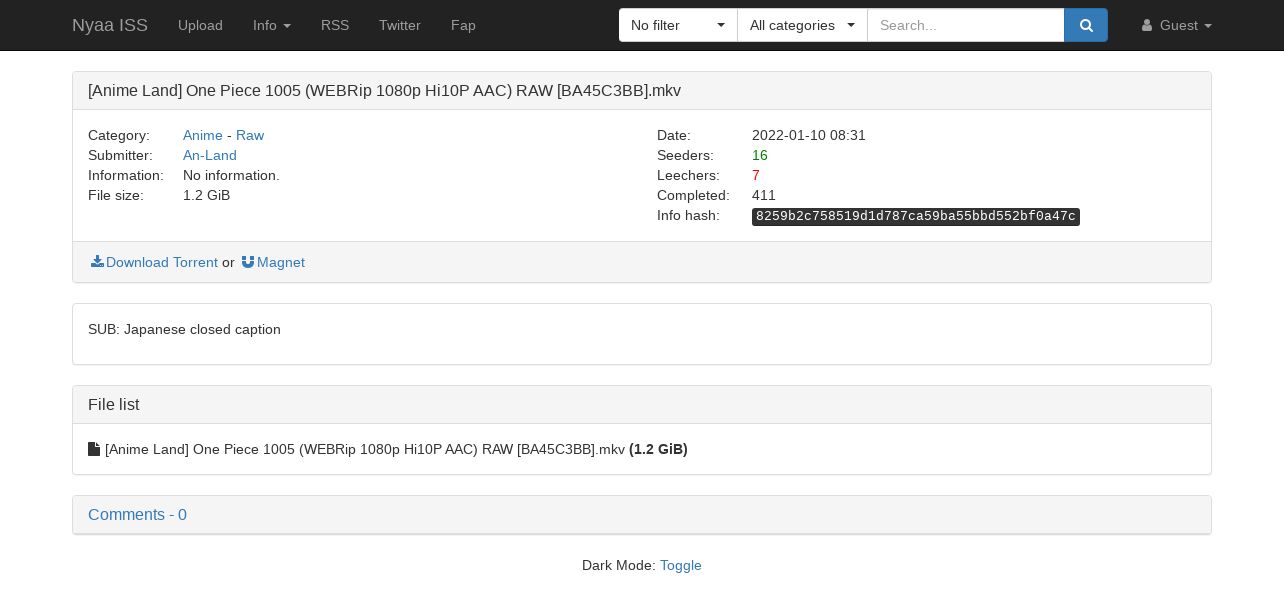The height and width of the screenshot is (605, 1284).
Task: Expand the Info menu in navbar
Action: coord(272,25)
